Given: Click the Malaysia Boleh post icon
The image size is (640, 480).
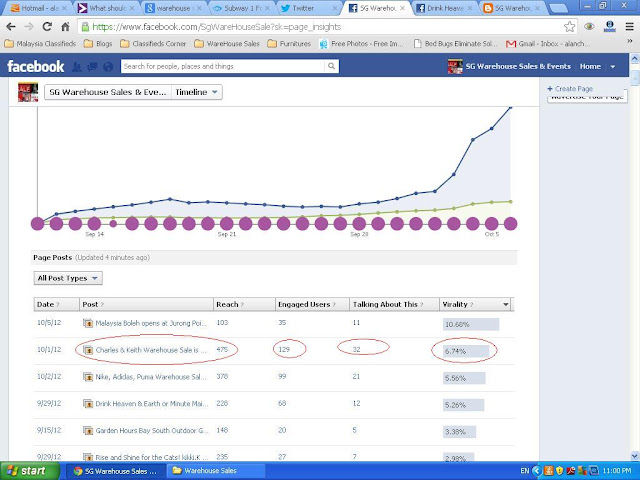Looking at the screenshot, I should [88, 323].
